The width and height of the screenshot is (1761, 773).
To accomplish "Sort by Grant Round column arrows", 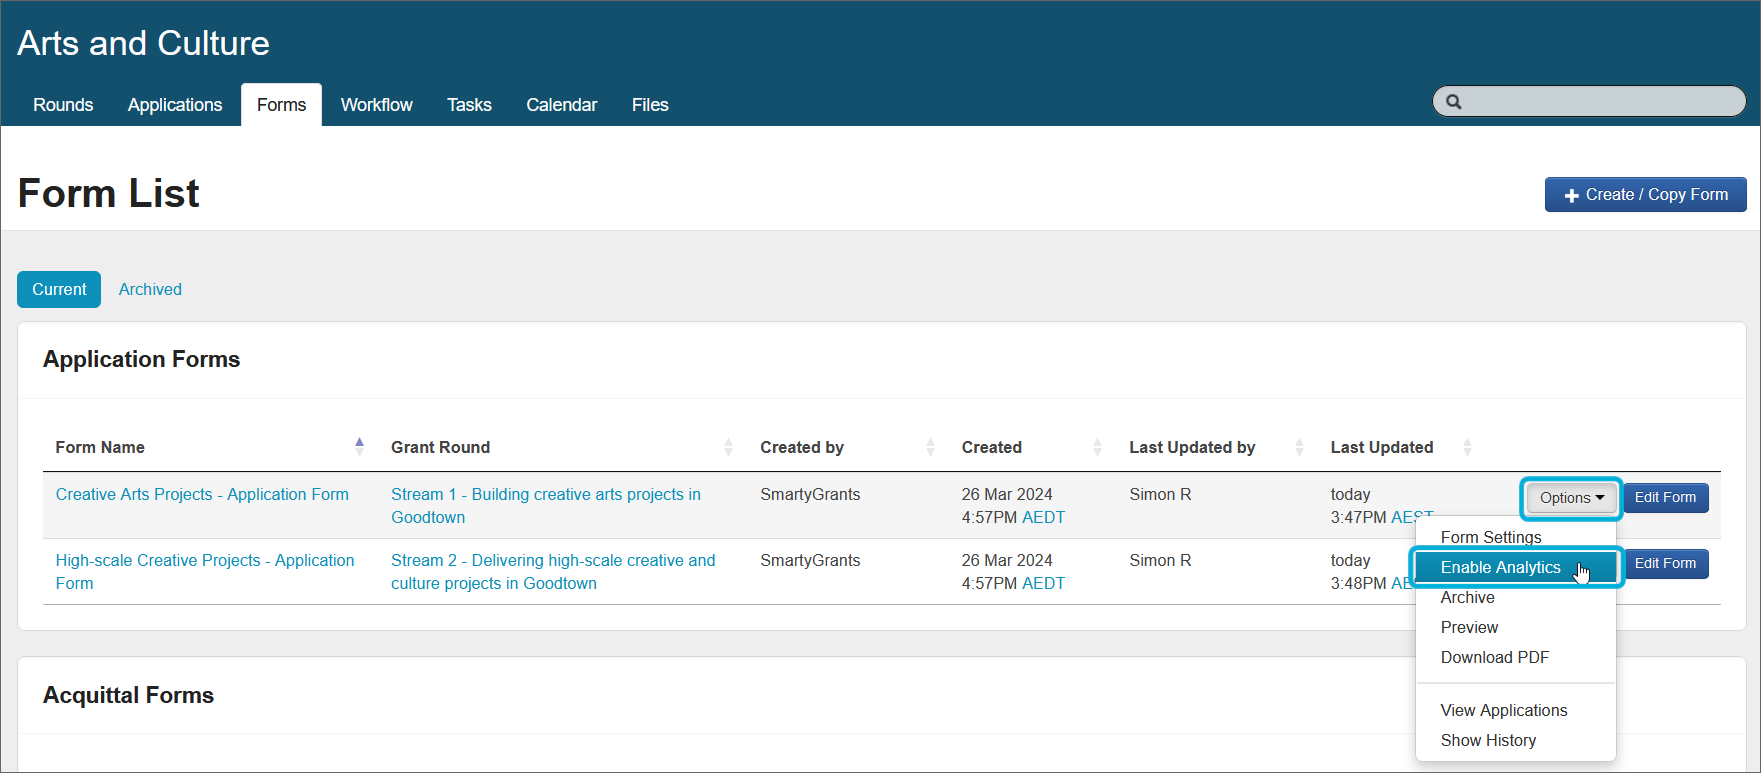I will (728, 447).
